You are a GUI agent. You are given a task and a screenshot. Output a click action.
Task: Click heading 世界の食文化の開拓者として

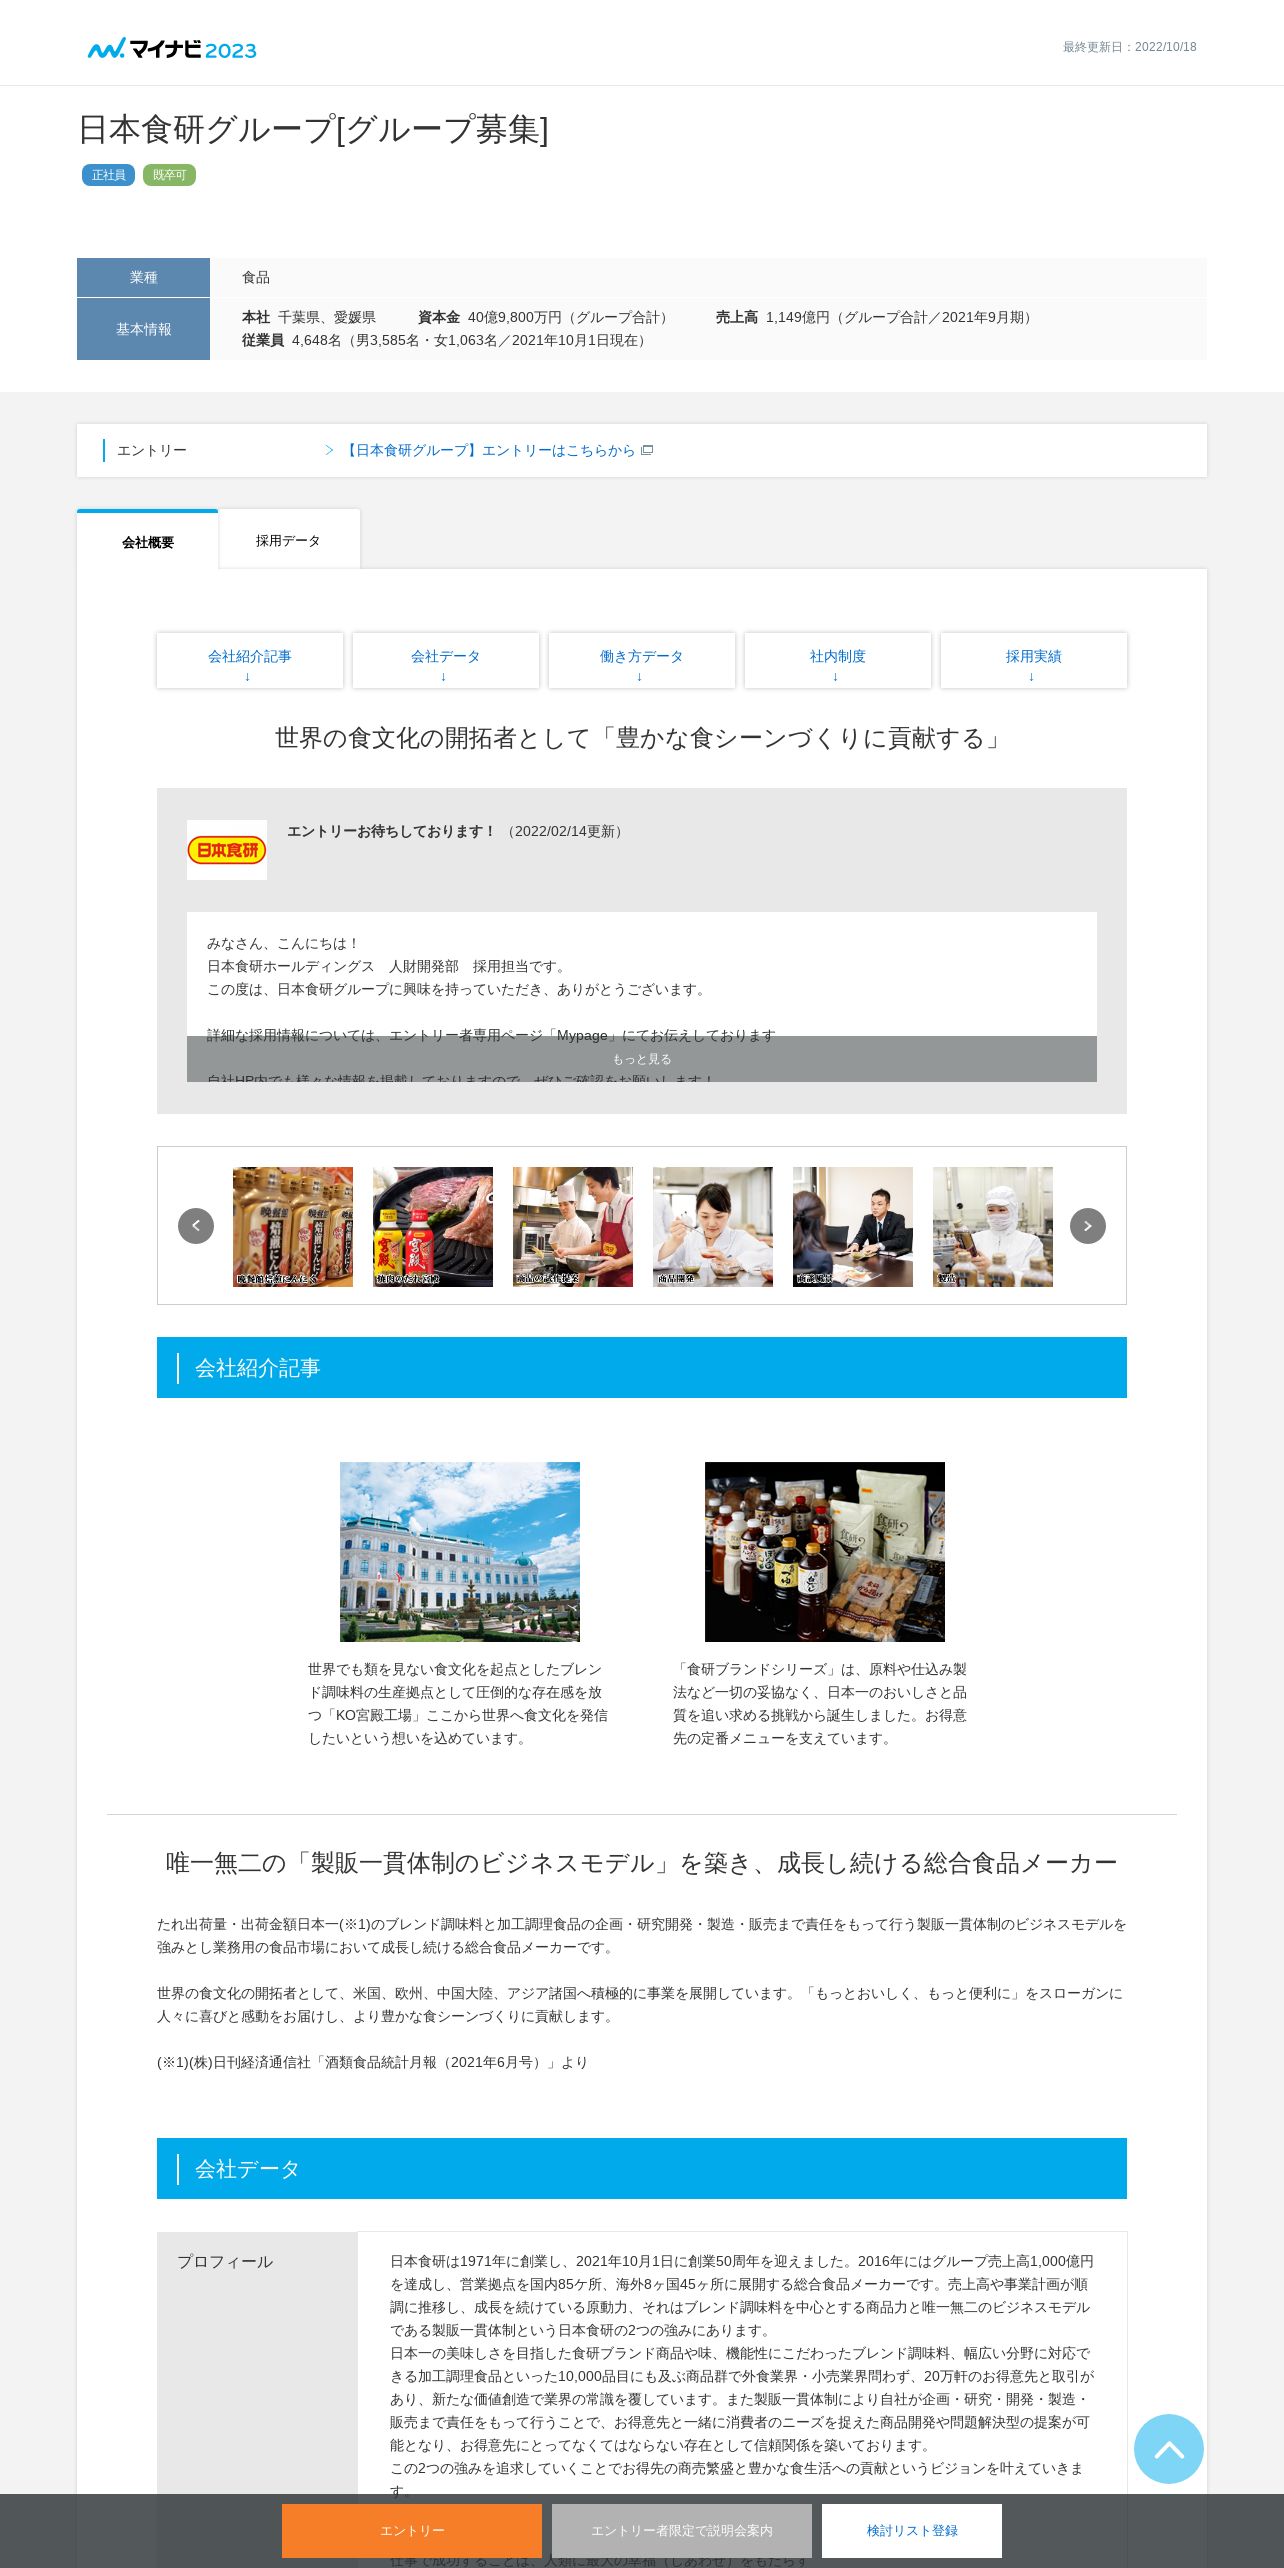[642, 738]
